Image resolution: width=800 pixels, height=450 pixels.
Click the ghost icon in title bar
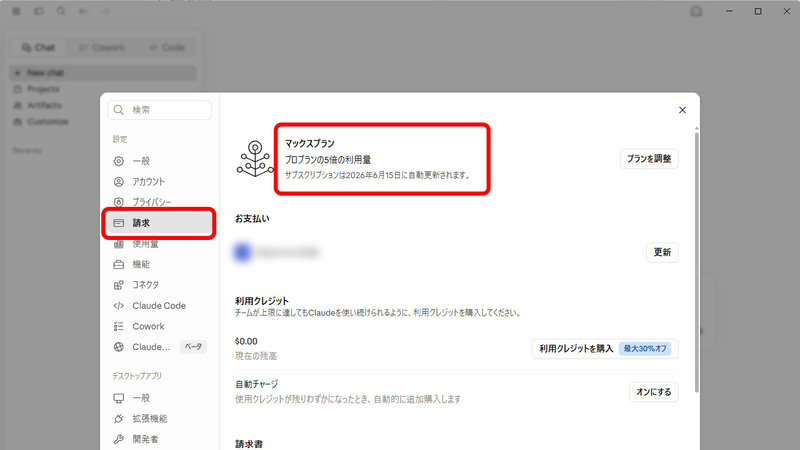pos(696,11)
